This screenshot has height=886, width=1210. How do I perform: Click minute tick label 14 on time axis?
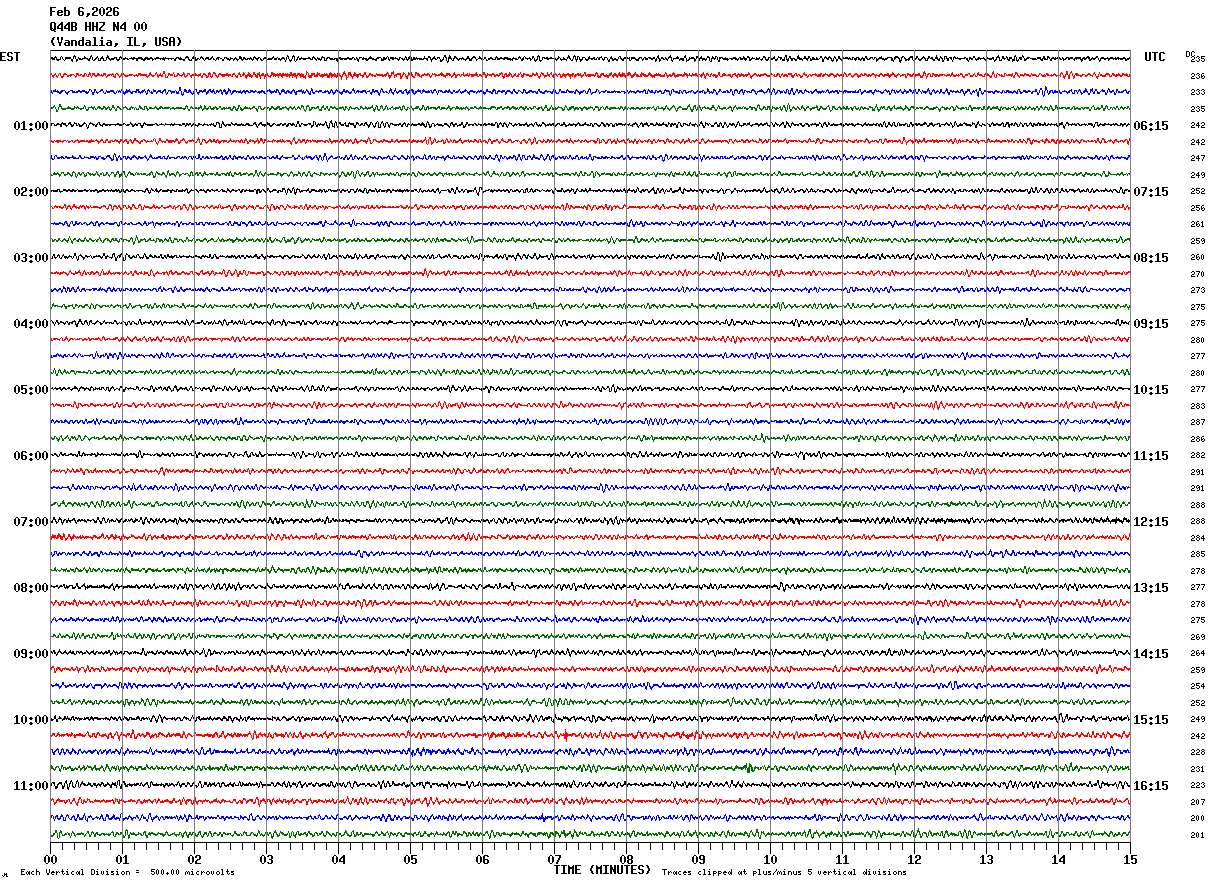pos(1058,859)
